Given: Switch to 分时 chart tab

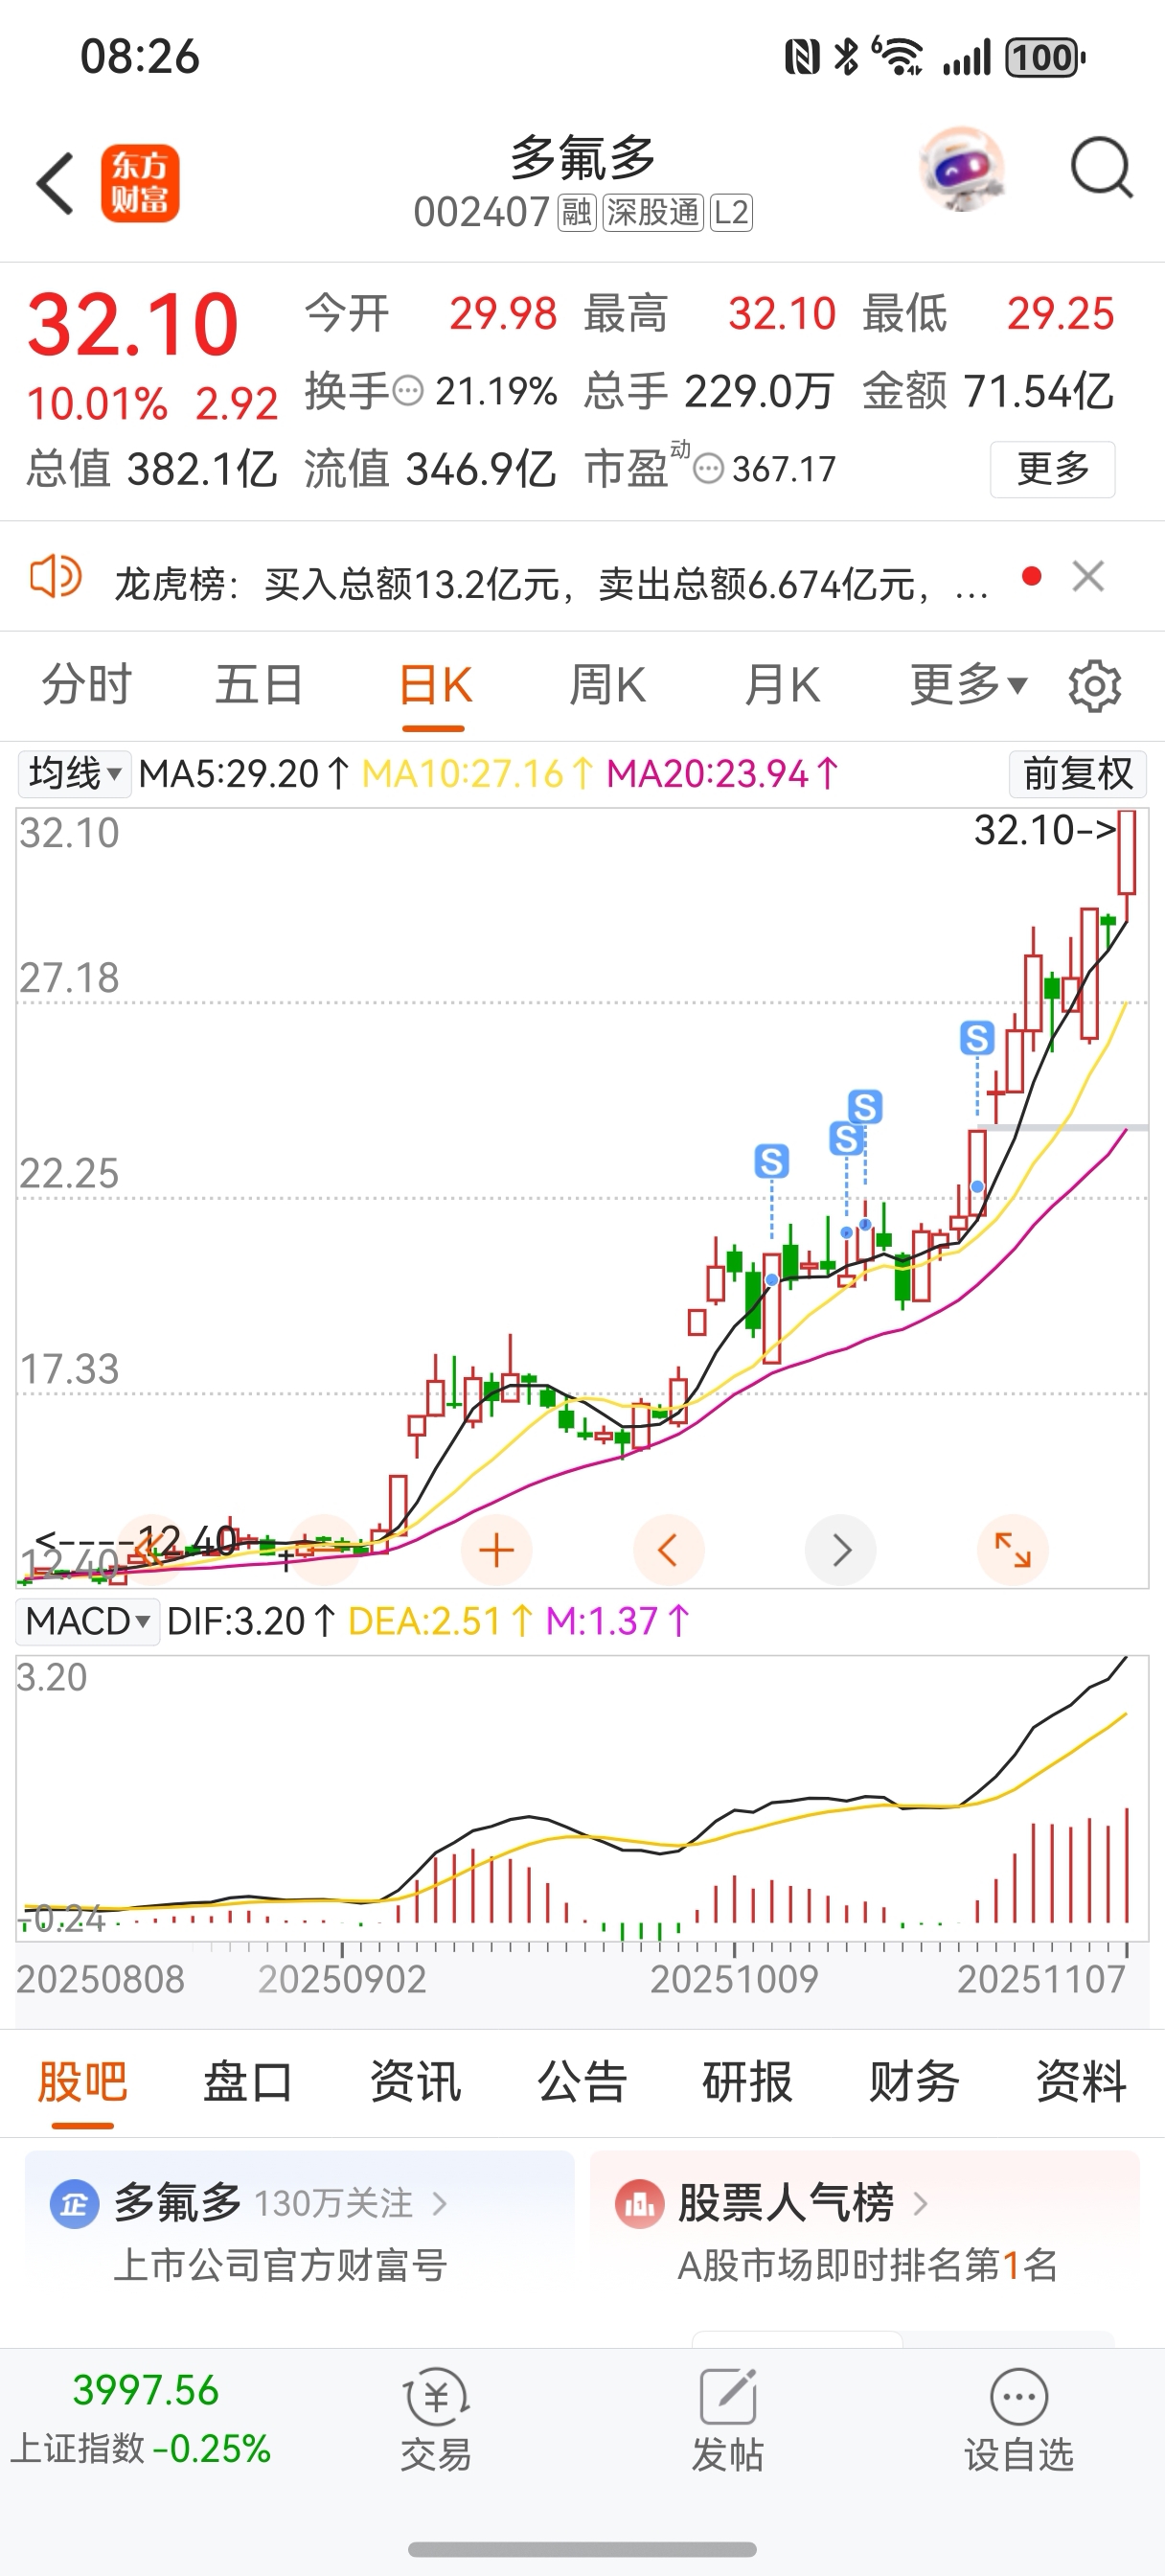Looking at the screenshot, I should coord(87,685).
